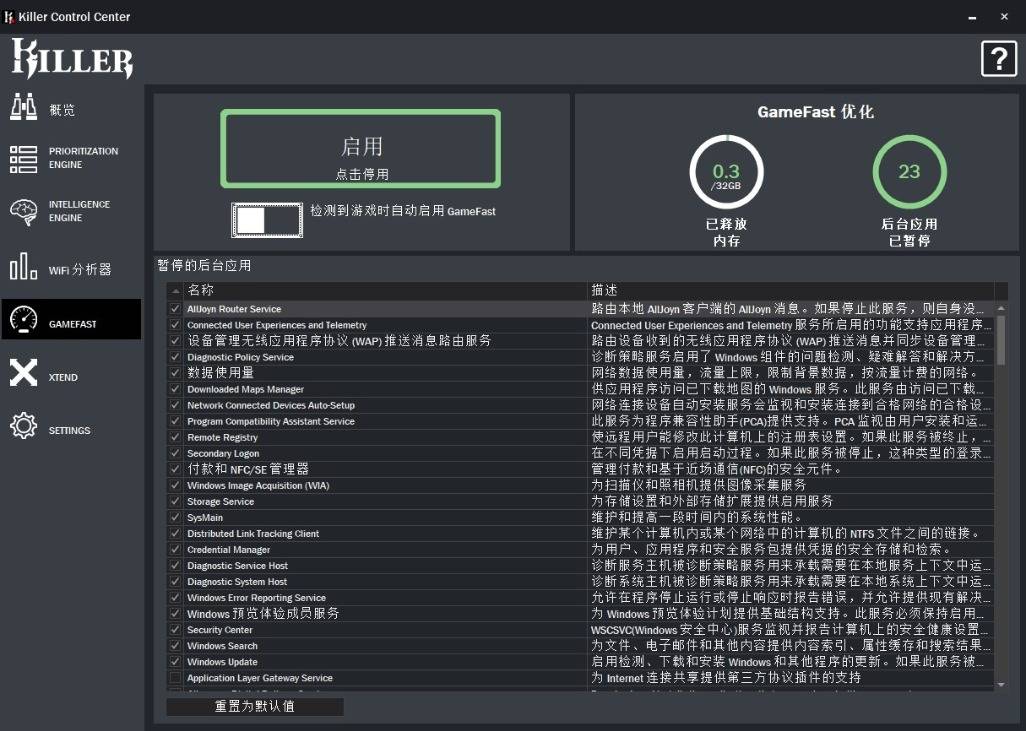Open the 概览 menu item

(62, 110)
